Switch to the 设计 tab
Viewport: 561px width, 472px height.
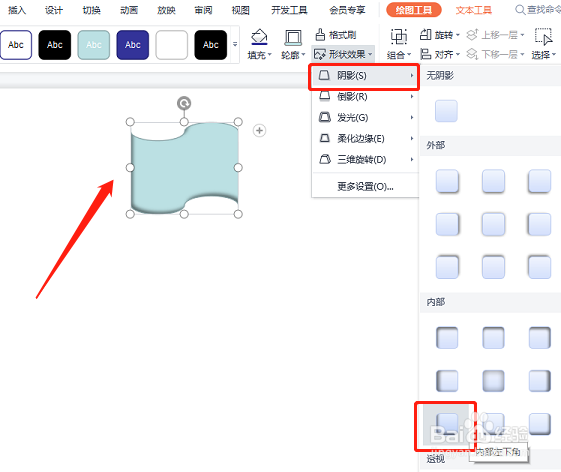tap(54, 10)
